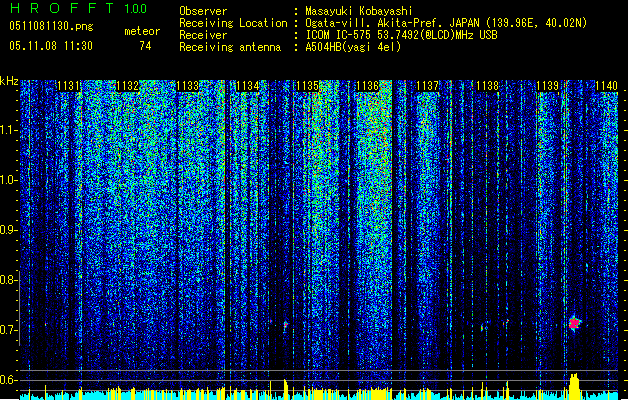Click the 0.8 kHz axis tick label

pos(8,280)
